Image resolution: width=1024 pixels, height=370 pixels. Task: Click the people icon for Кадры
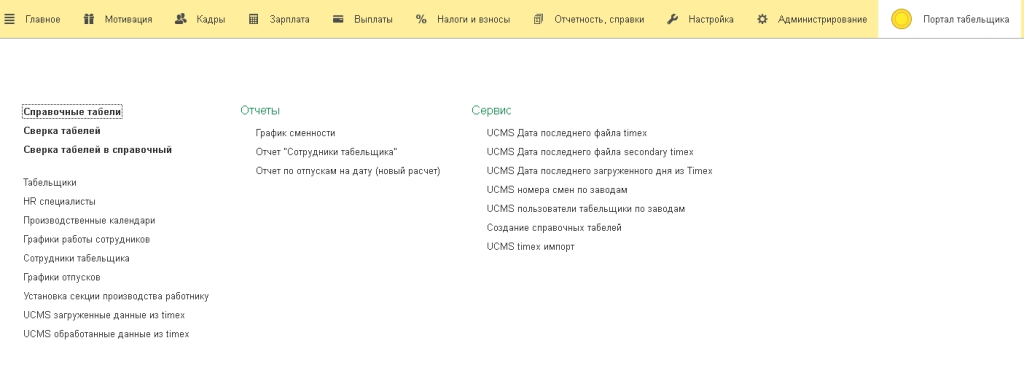[181, 19]
